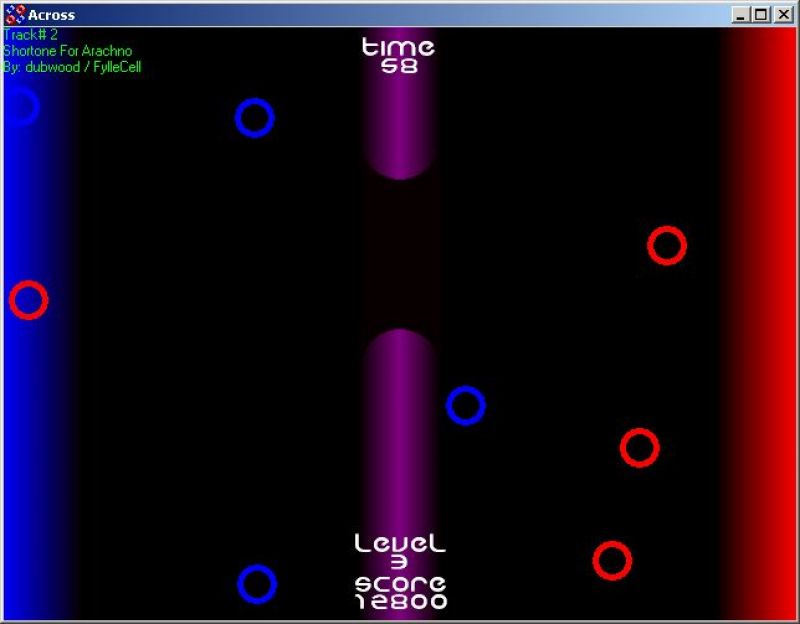This screenshot has height=624, width=800.
Task: Click the red ring on the blue left edge
Action: tap(29, 300)
